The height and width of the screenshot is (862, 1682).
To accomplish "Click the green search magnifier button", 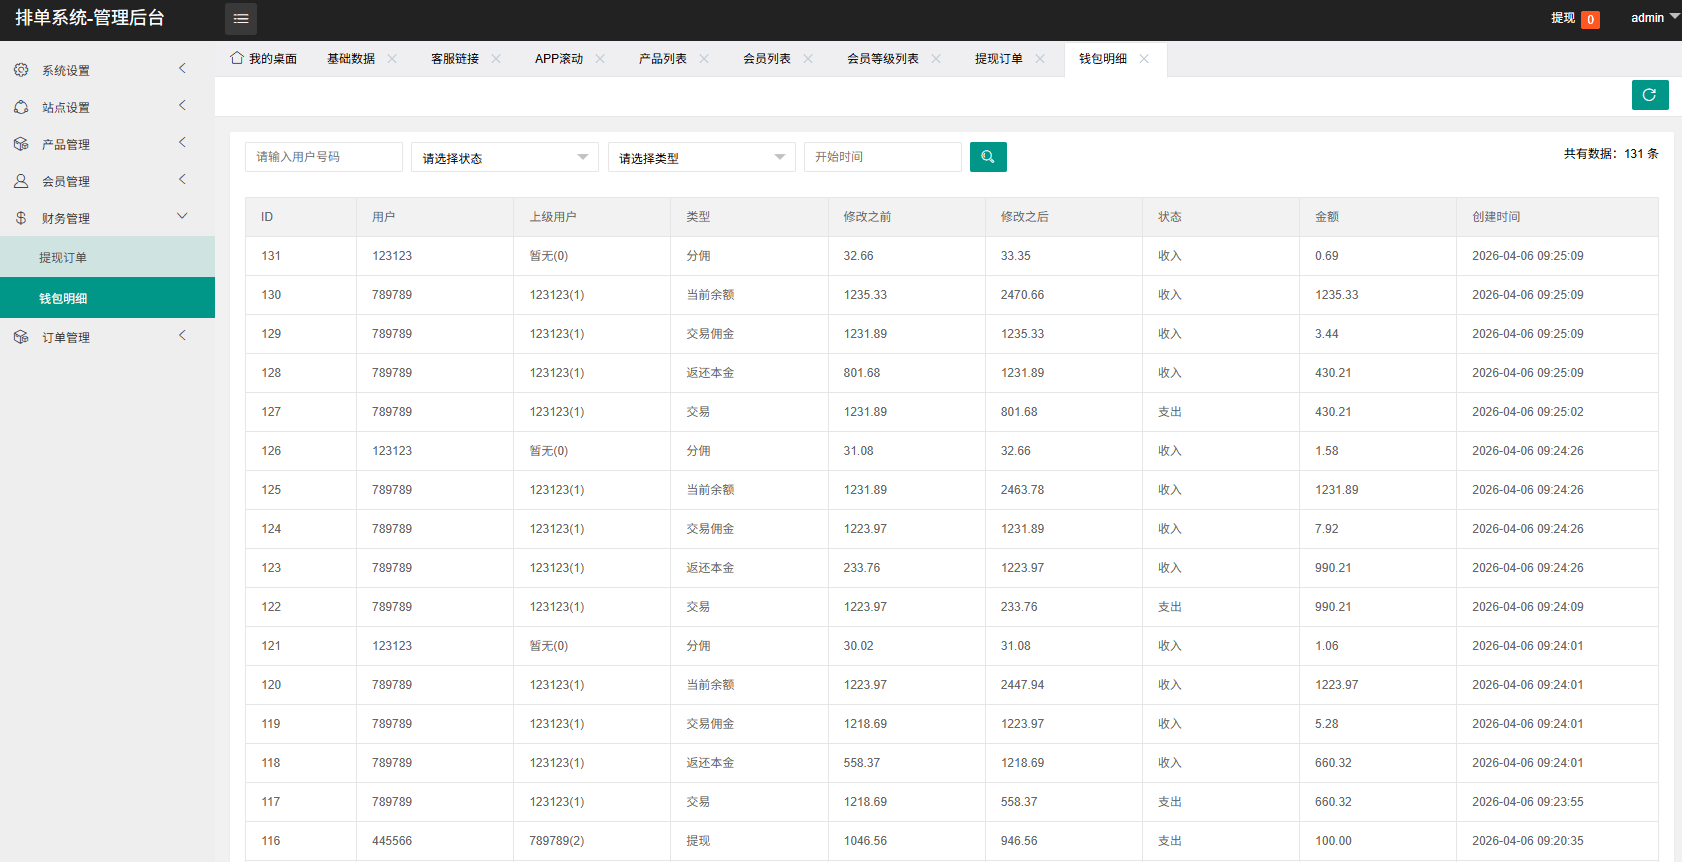I will point(988,157).
